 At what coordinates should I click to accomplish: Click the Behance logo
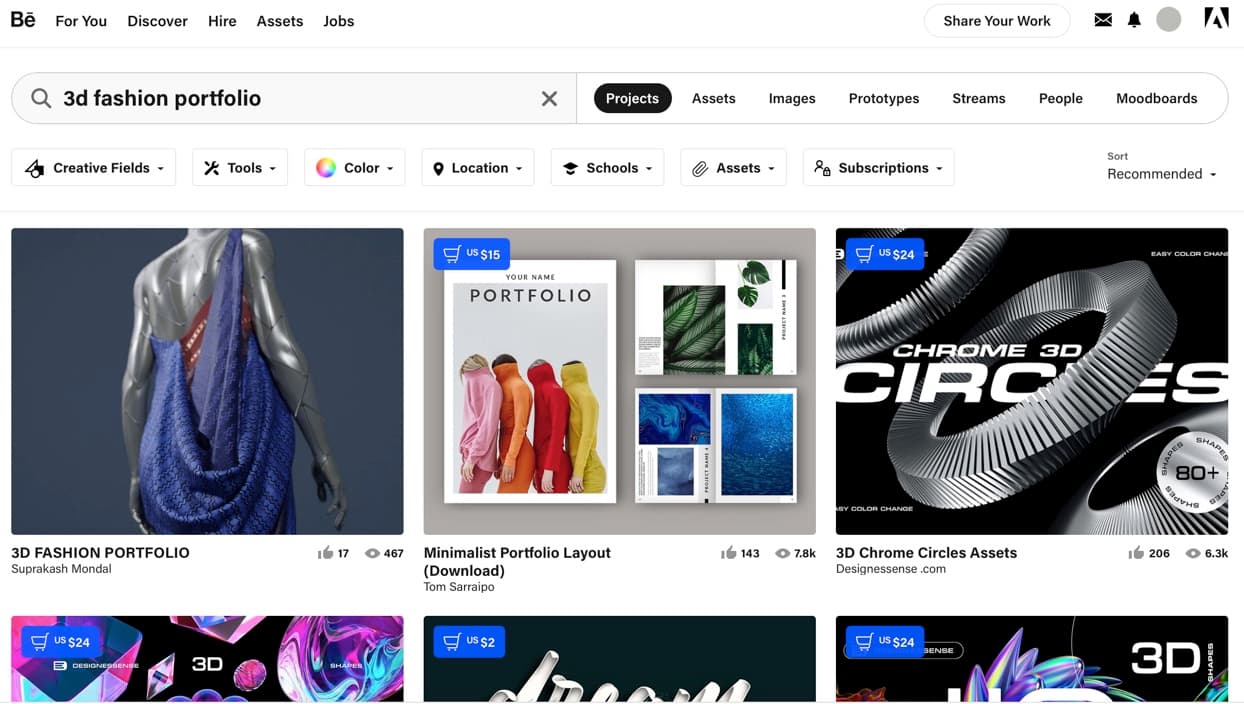(x=22, y=19)
